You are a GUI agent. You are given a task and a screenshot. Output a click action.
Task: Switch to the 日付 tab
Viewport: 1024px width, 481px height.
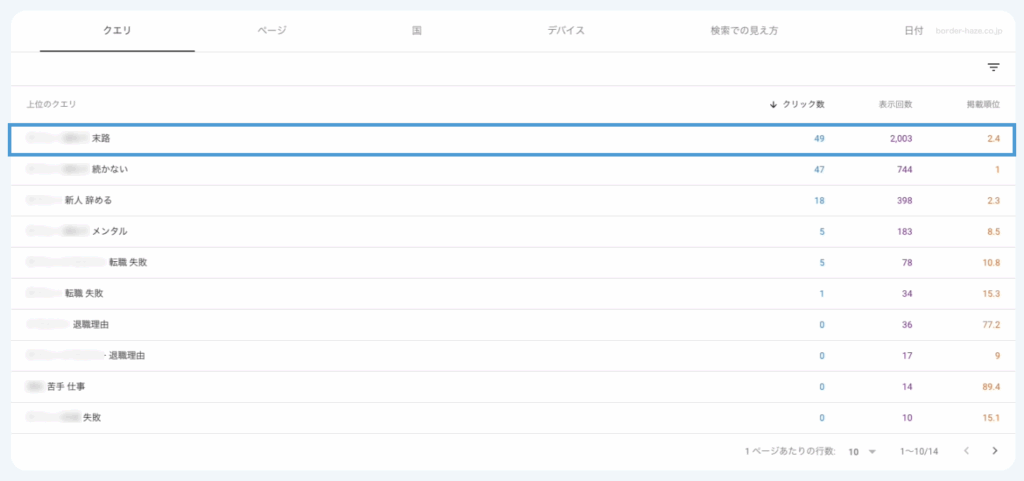[913, 31]
